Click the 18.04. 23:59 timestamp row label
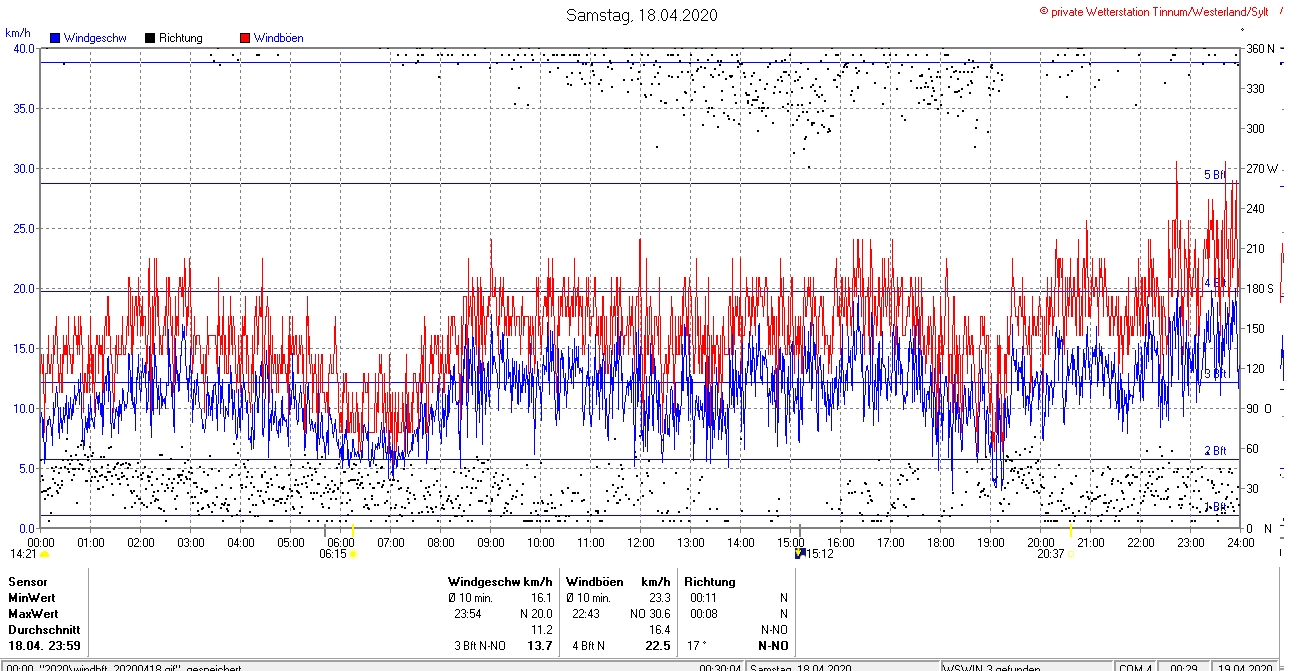1310x671 pixels. [x=44, y=646]
